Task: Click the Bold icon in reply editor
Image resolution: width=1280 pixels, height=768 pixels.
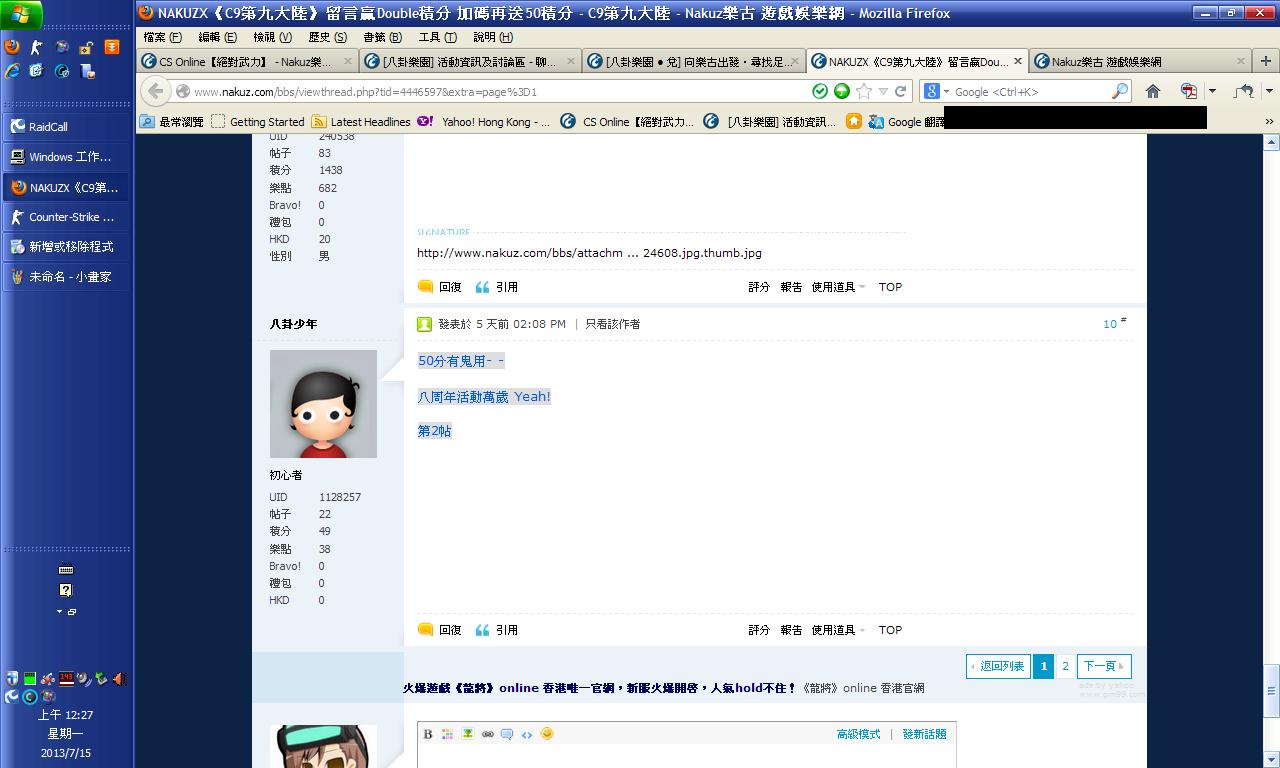Action: click(428, 734)
